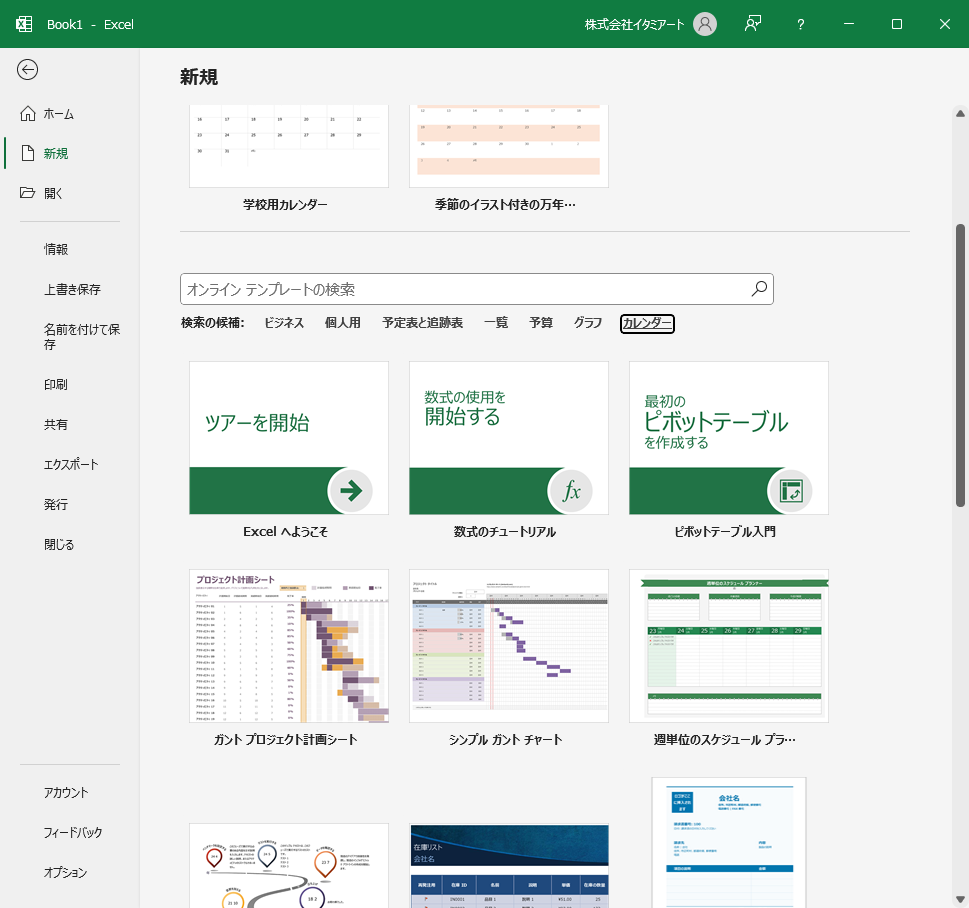Go to the 情報 section
The height and width of the screenshot is (908, 969).
pos(56,249)
